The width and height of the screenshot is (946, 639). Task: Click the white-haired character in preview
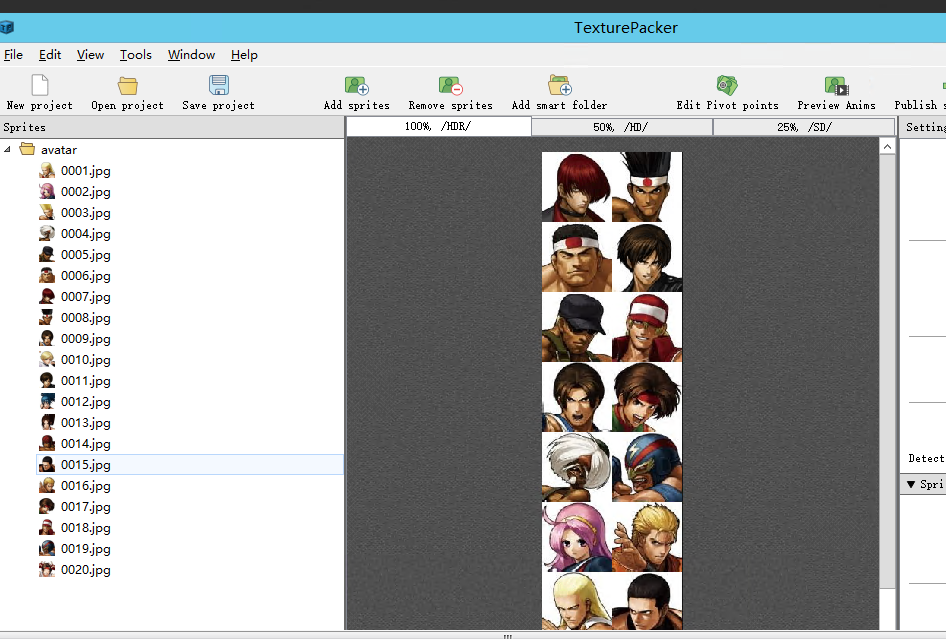[577, 467]
